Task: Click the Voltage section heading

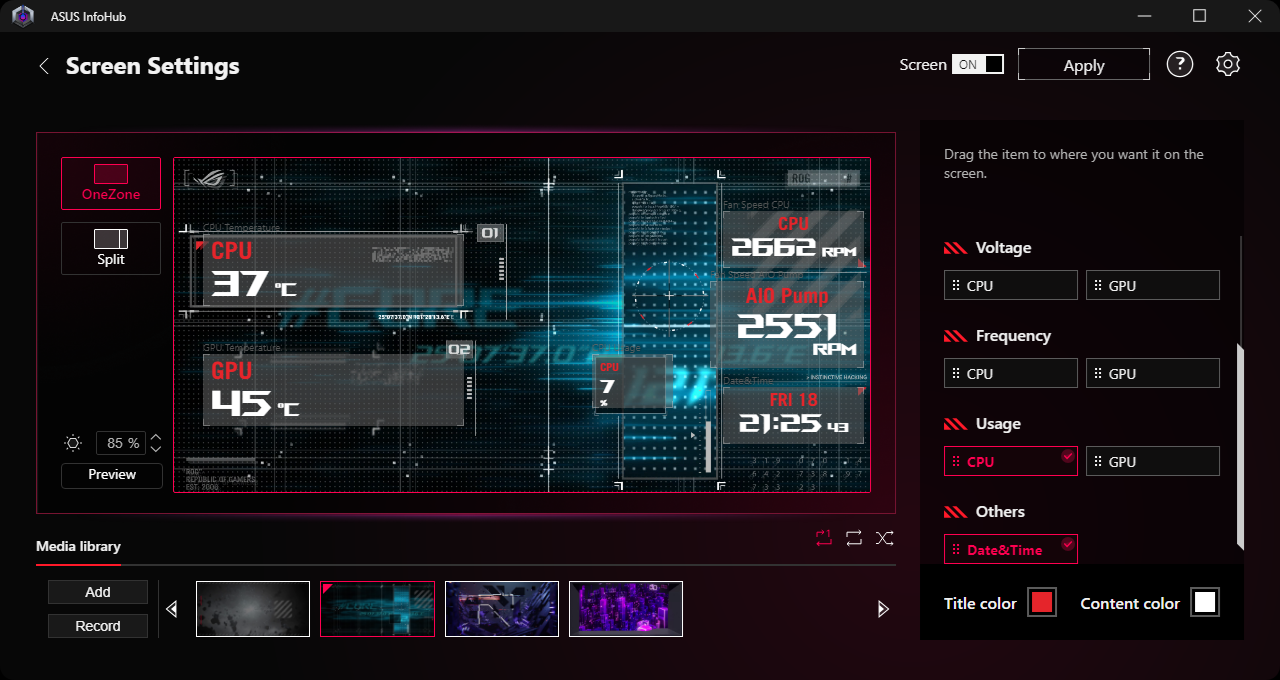Action: coord(1003,248)
